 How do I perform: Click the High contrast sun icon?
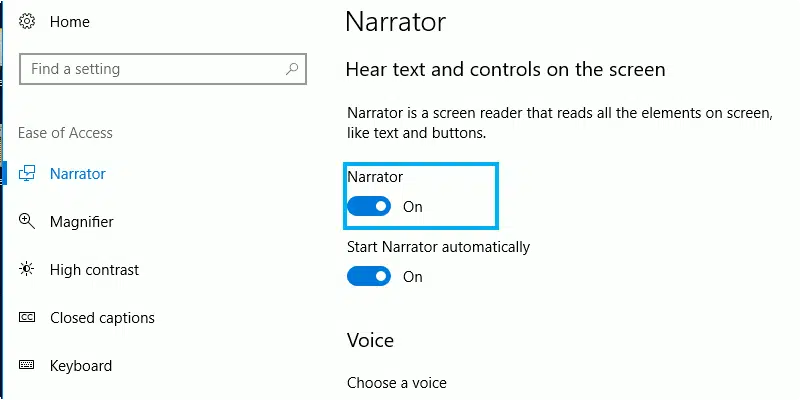27,270
